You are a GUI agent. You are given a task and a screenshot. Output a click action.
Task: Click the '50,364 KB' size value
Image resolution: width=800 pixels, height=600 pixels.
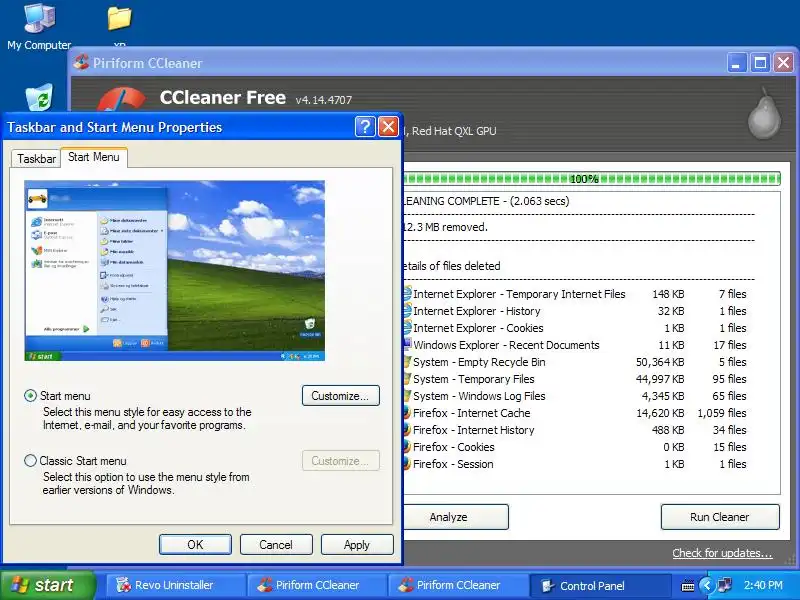[660, 362]
